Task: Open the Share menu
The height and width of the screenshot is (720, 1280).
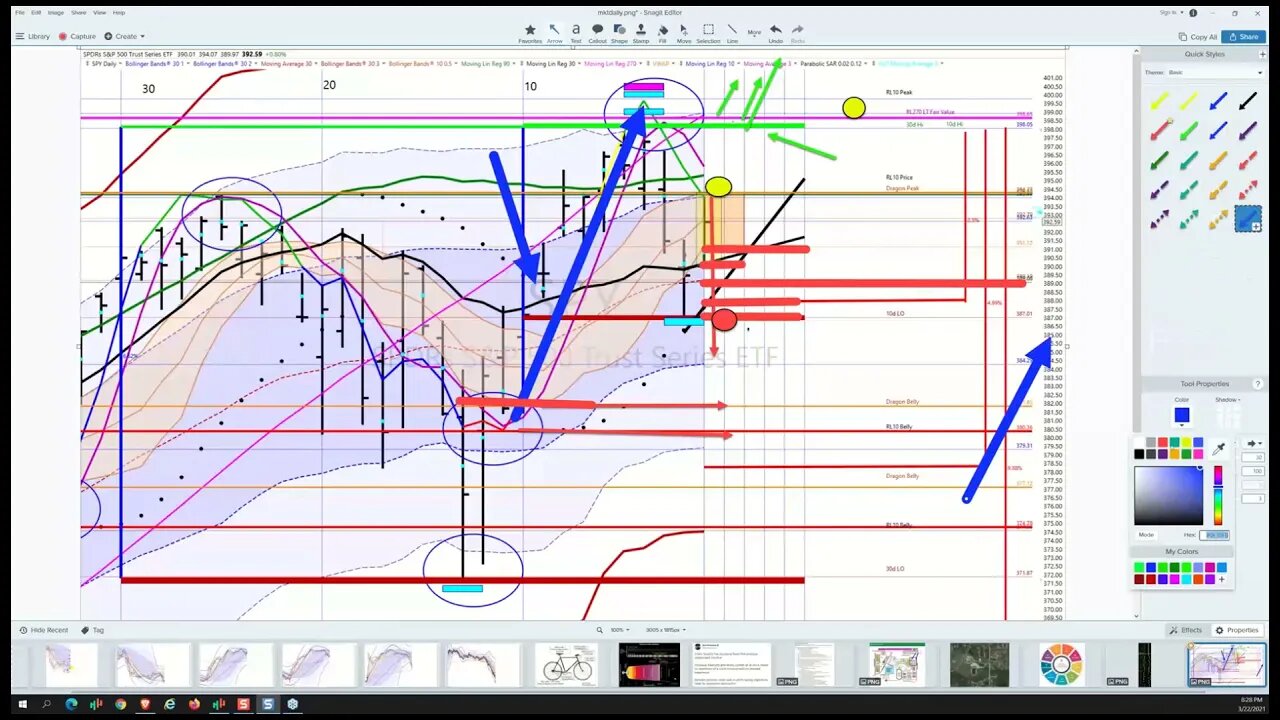Action: 78,13
